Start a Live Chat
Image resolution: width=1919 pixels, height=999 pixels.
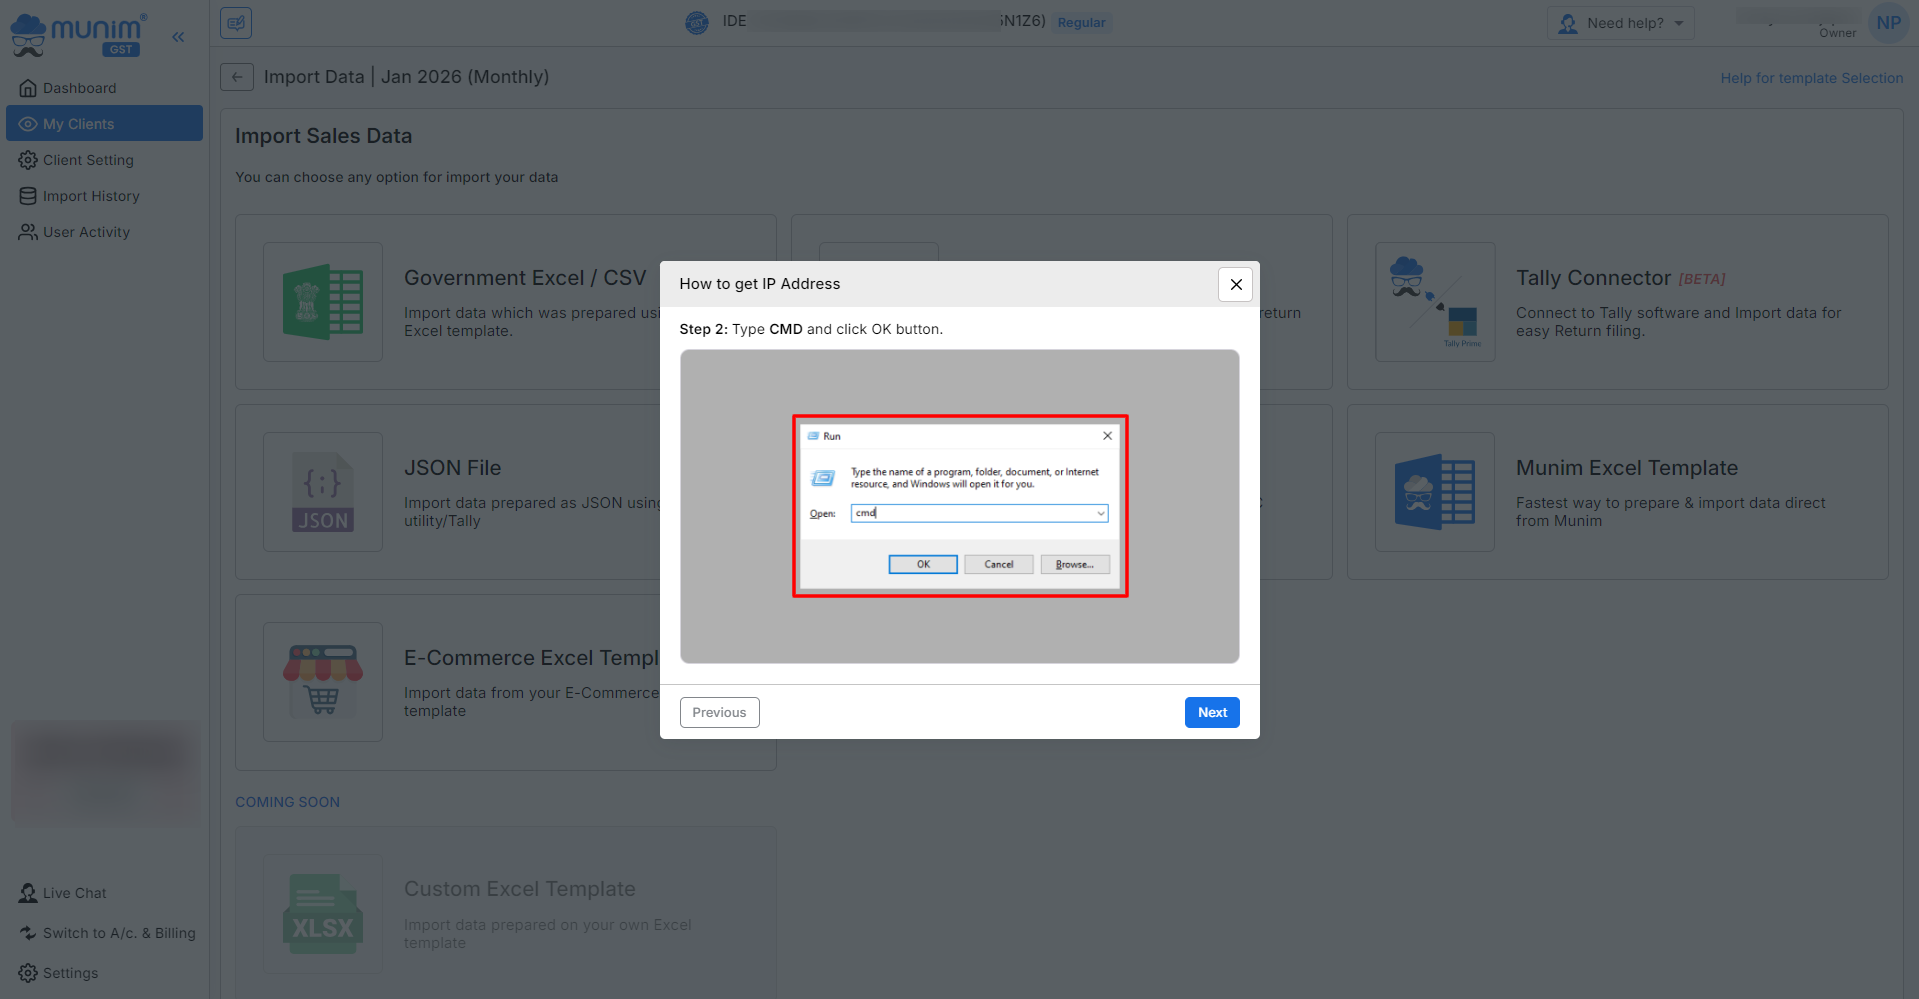(x=74, y=893)
